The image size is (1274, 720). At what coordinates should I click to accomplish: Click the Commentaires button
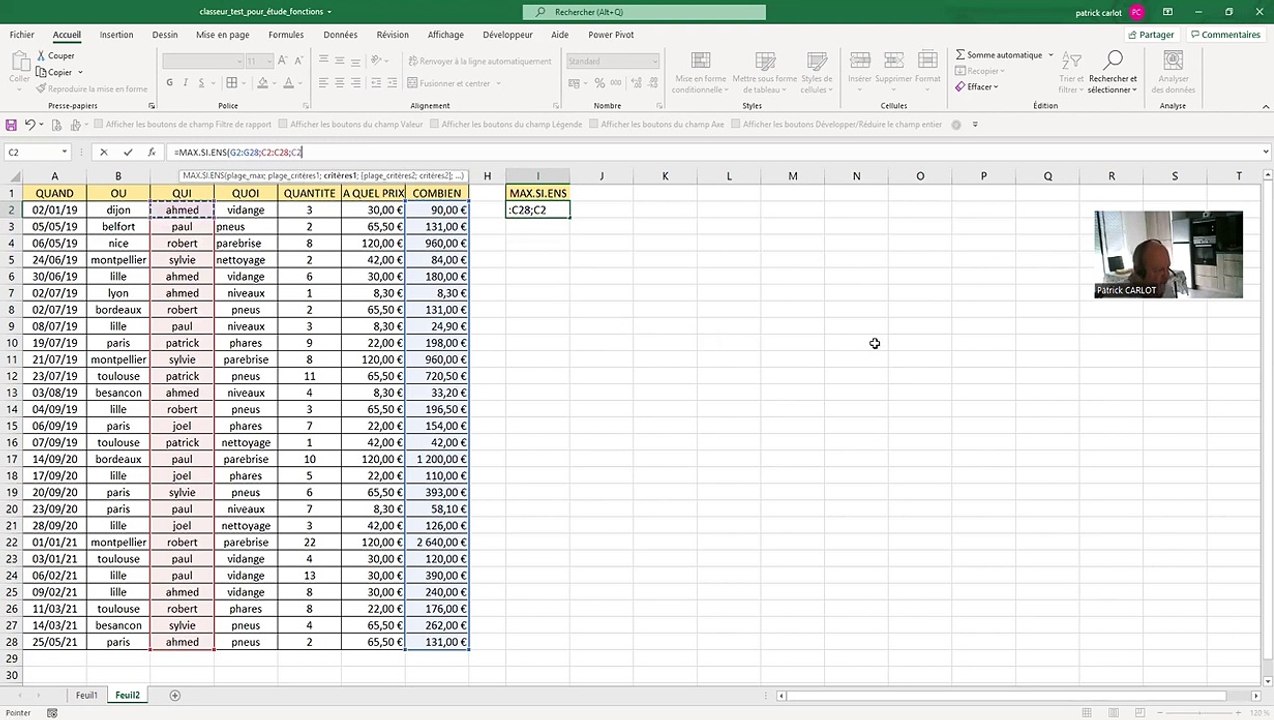click(x=1225, y=35)
